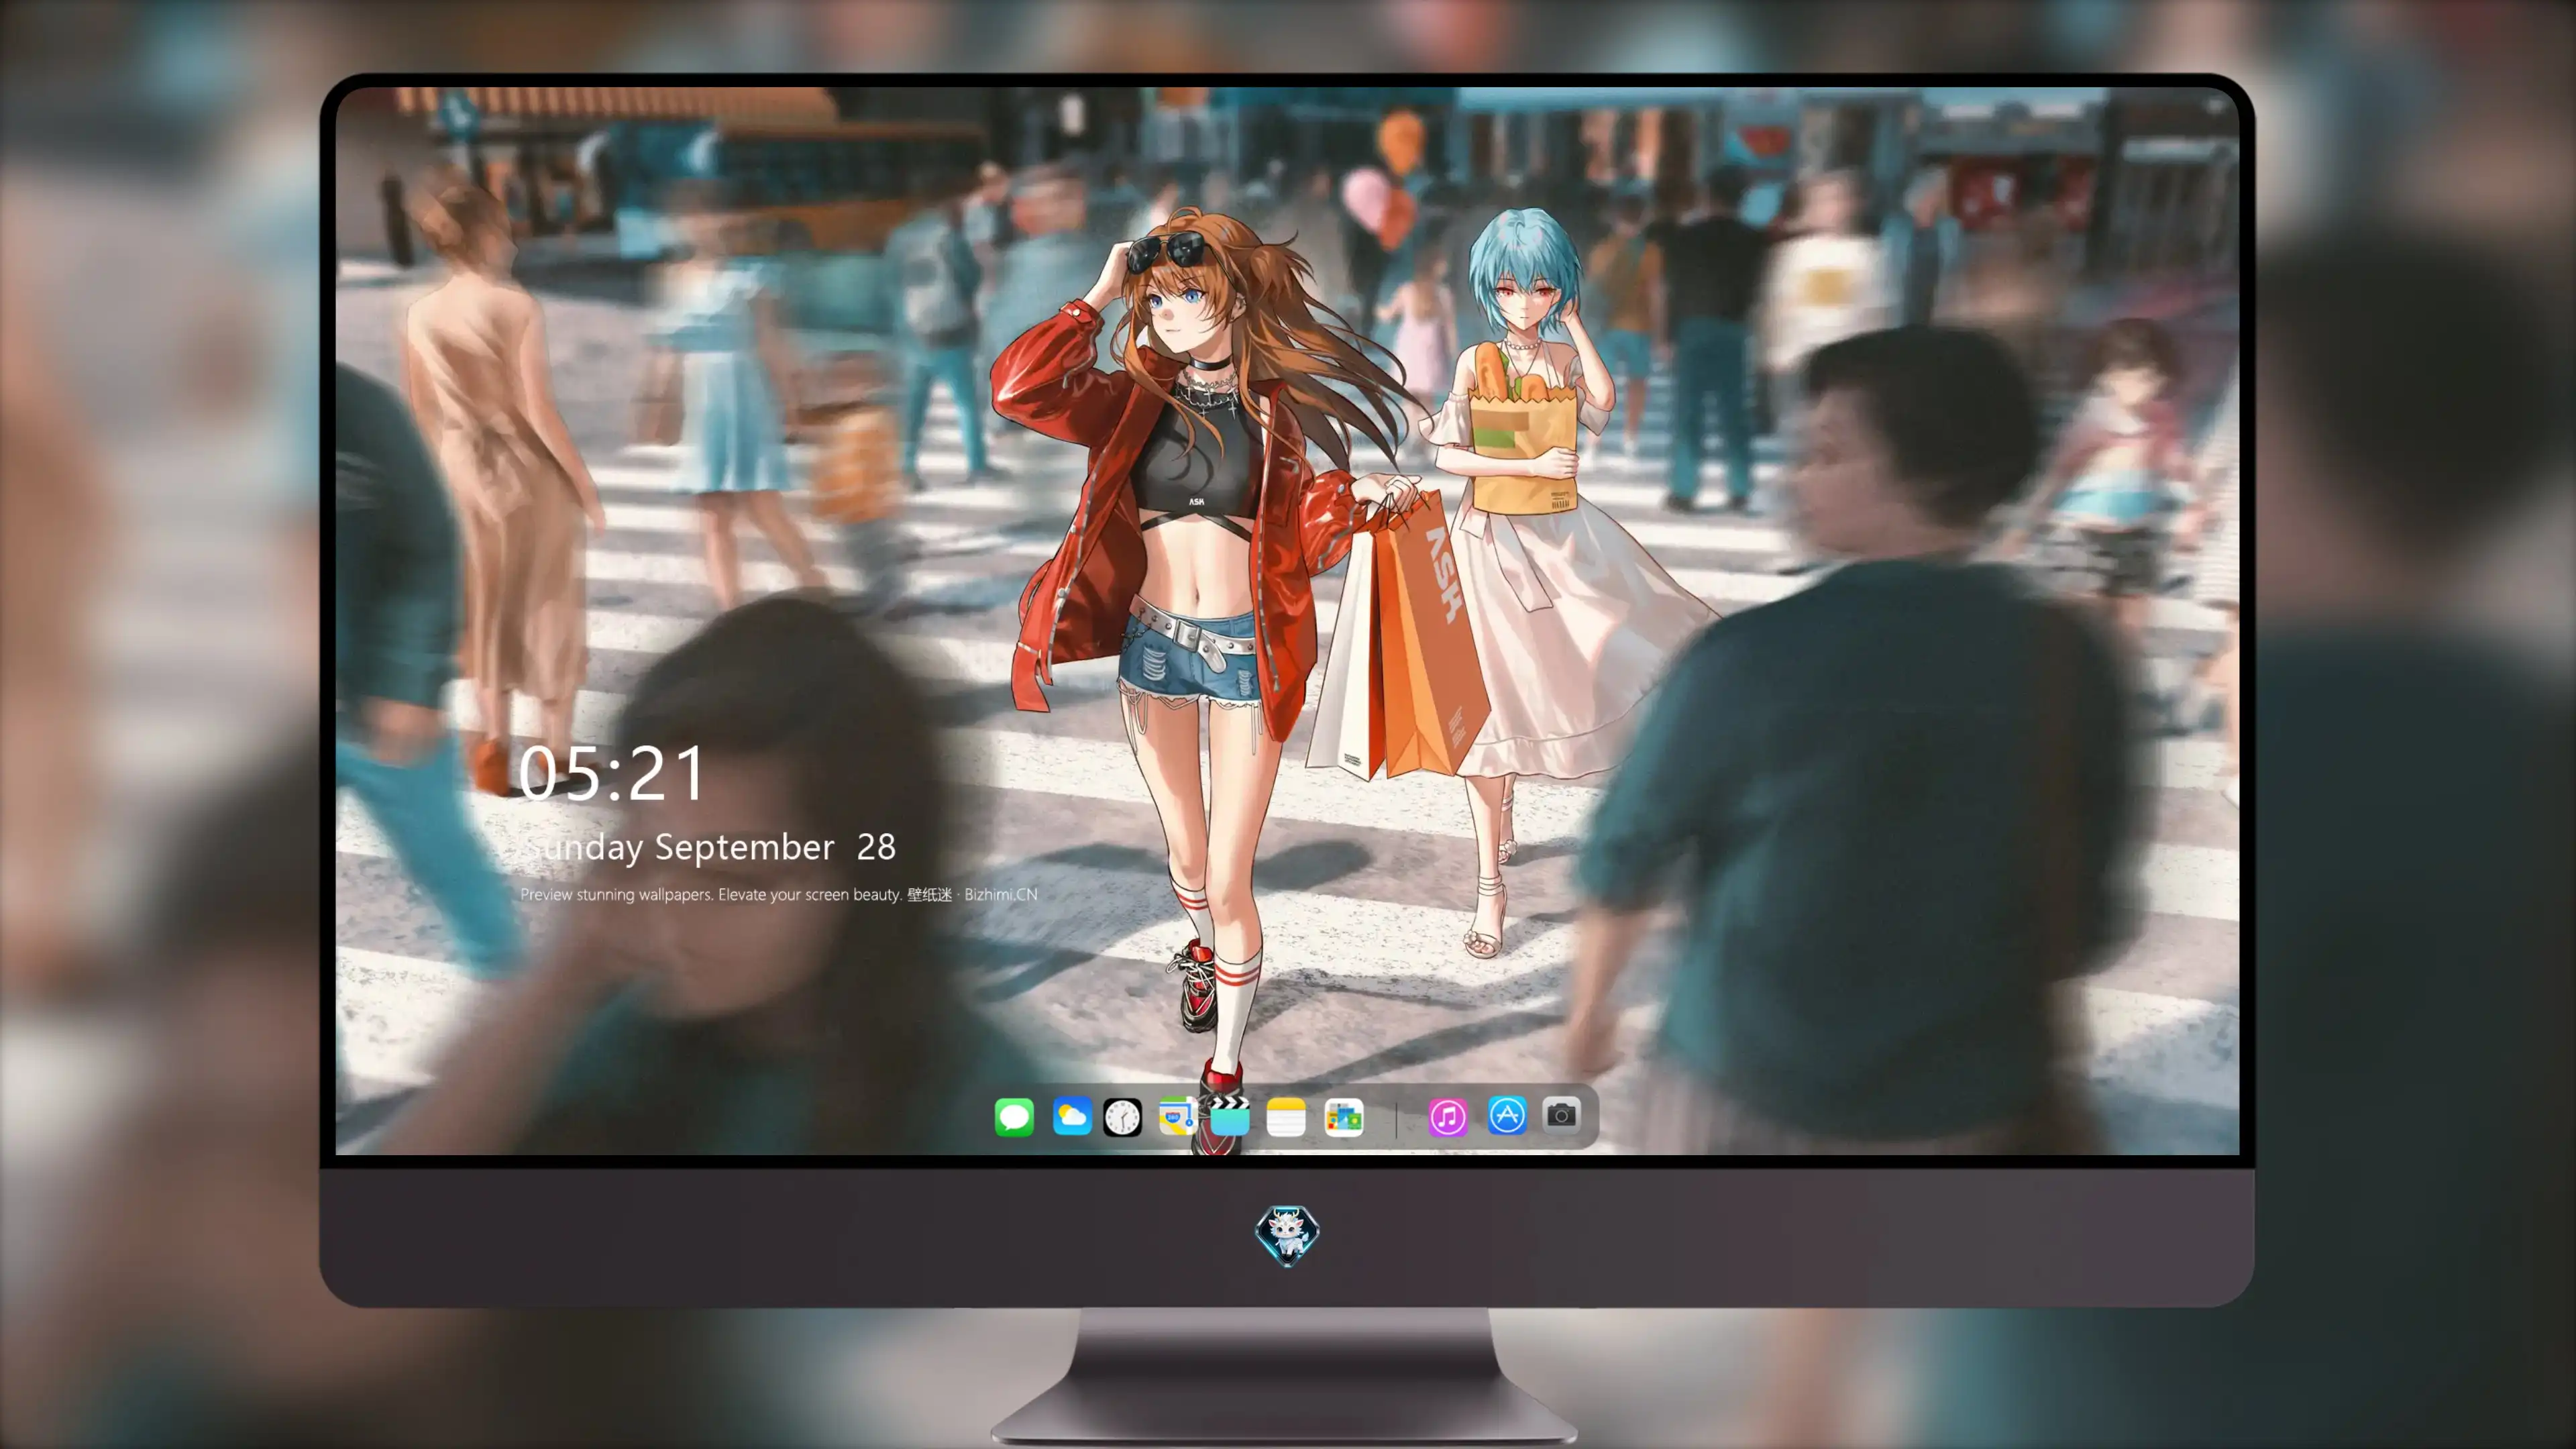Click the dragon logo badge on monitor chin
Screen dimensions: 2576x1449
(x=1287, y=1235)
